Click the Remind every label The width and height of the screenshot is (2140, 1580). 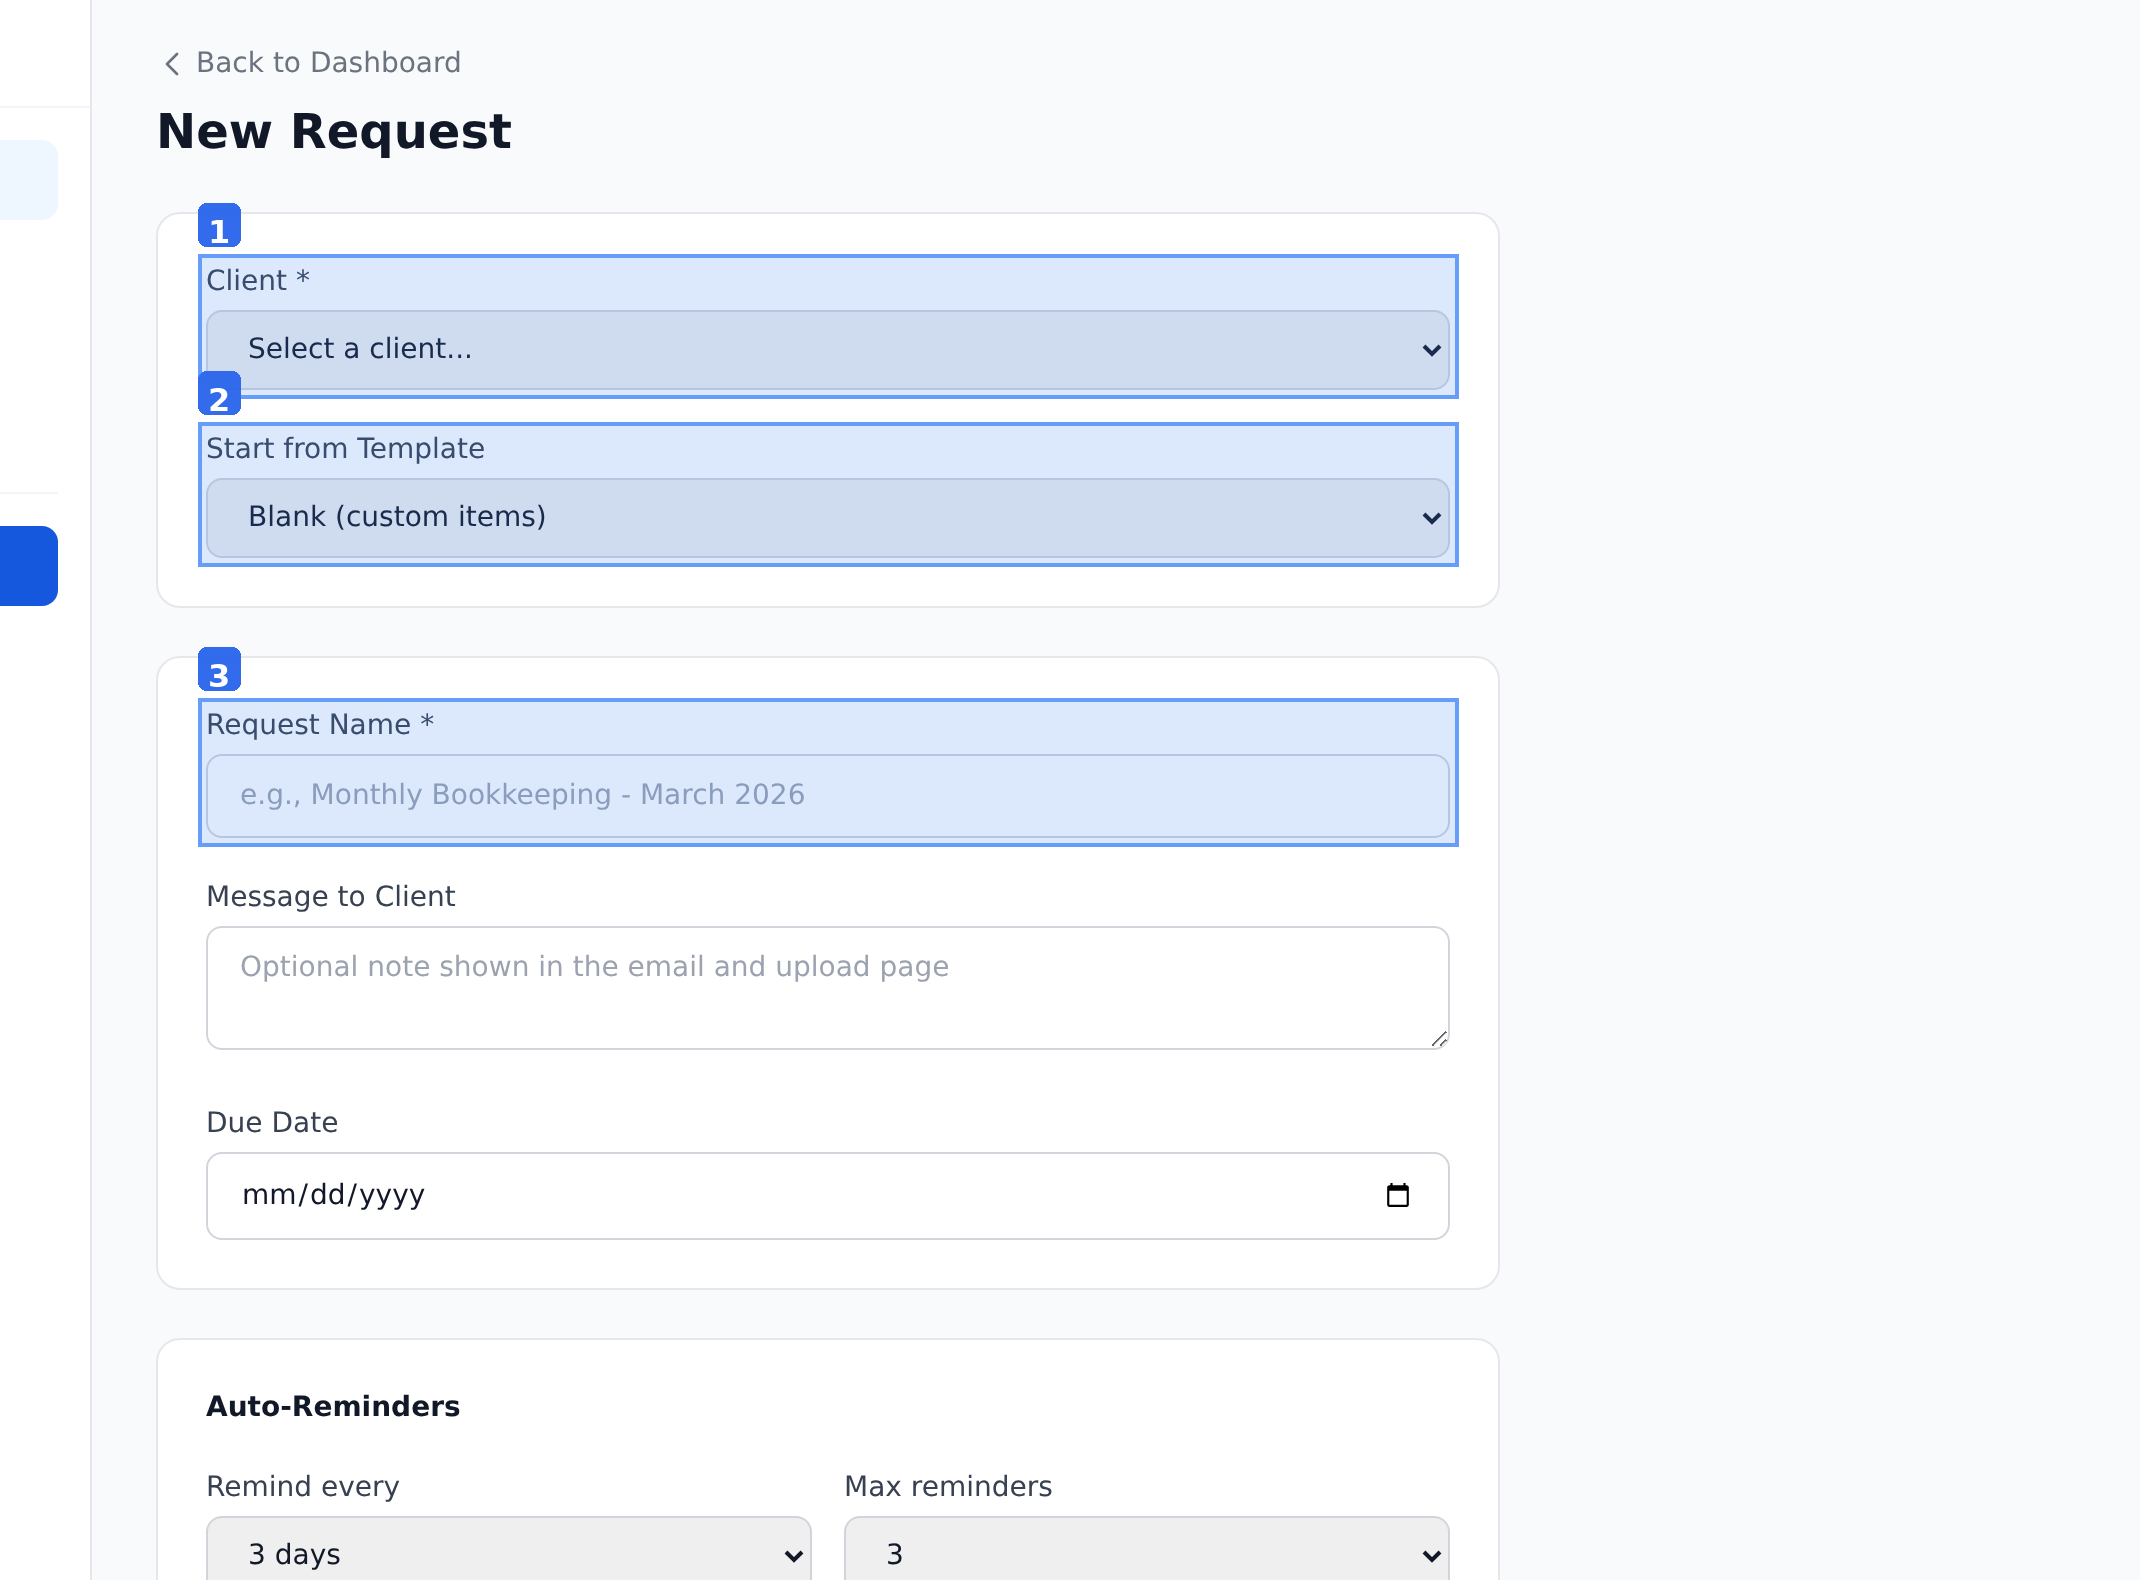[302, 1486]
